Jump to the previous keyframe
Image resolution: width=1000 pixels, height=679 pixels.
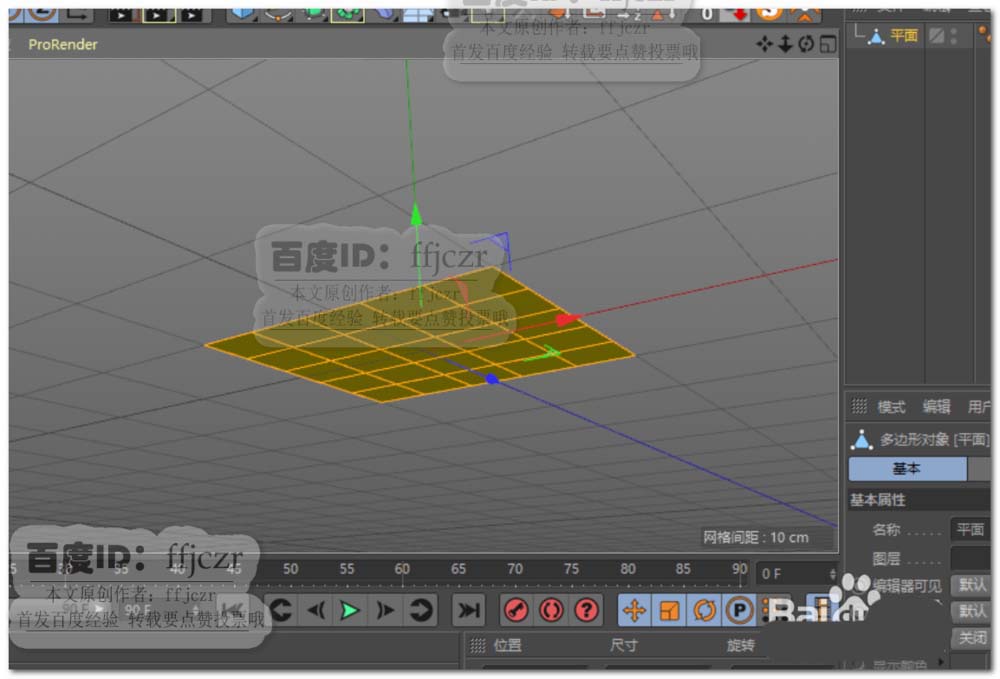click(x=281, y=611)
